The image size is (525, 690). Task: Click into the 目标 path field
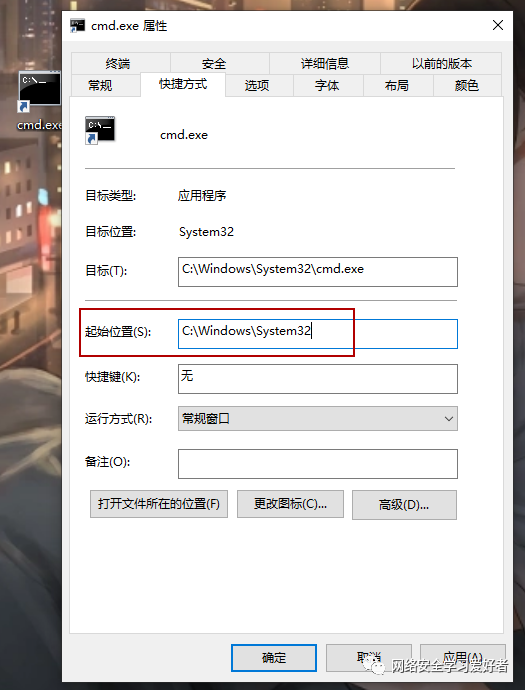[x=318, y=272]
